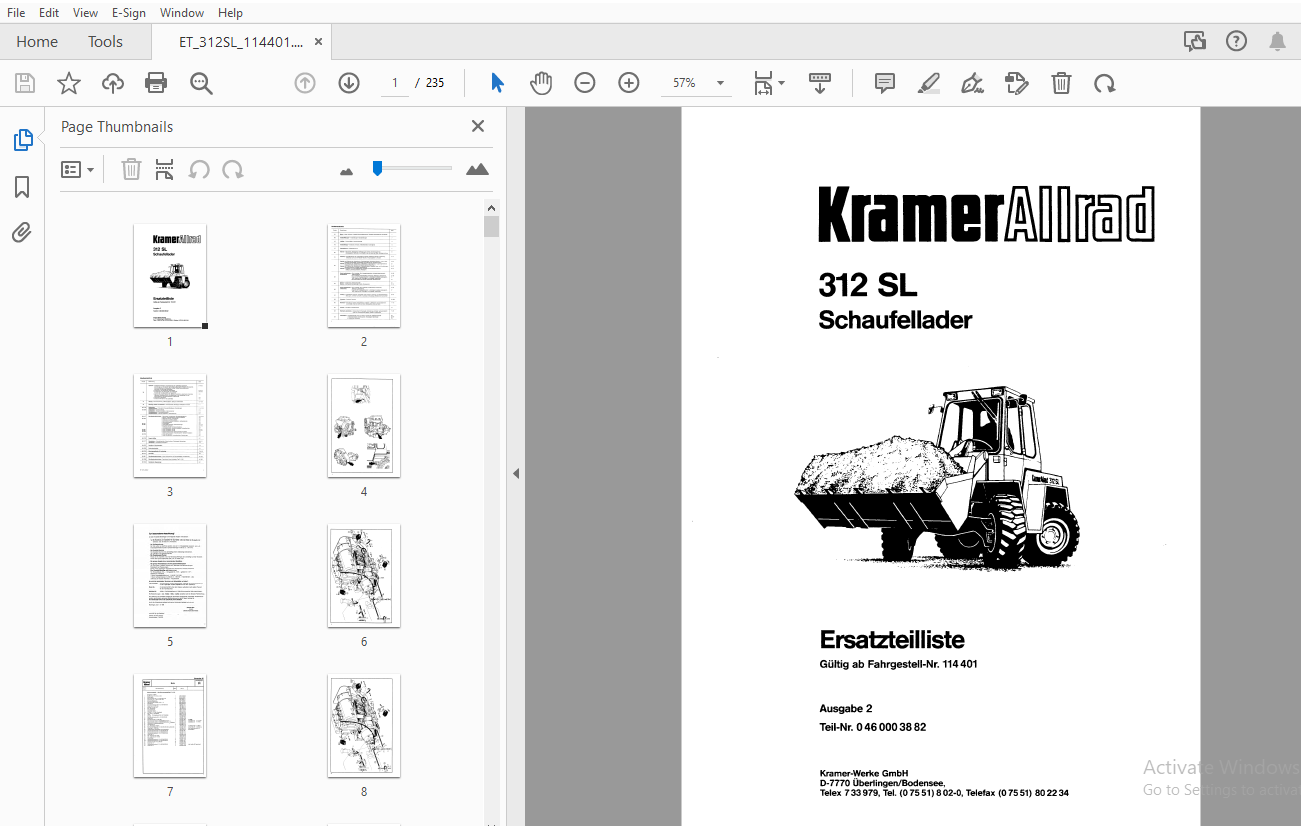Open the Bookmarks sidebar panel

click(22, 187)
